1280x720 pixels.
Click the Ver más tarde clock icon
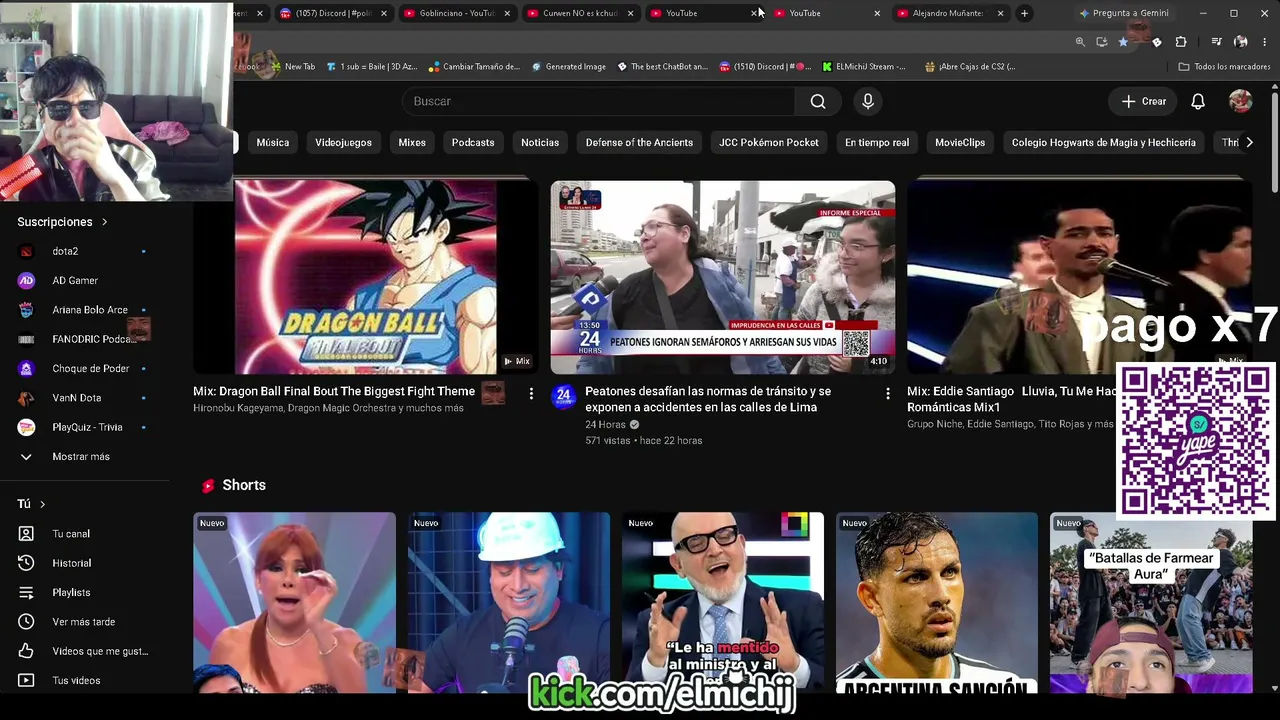click(27, 622)
